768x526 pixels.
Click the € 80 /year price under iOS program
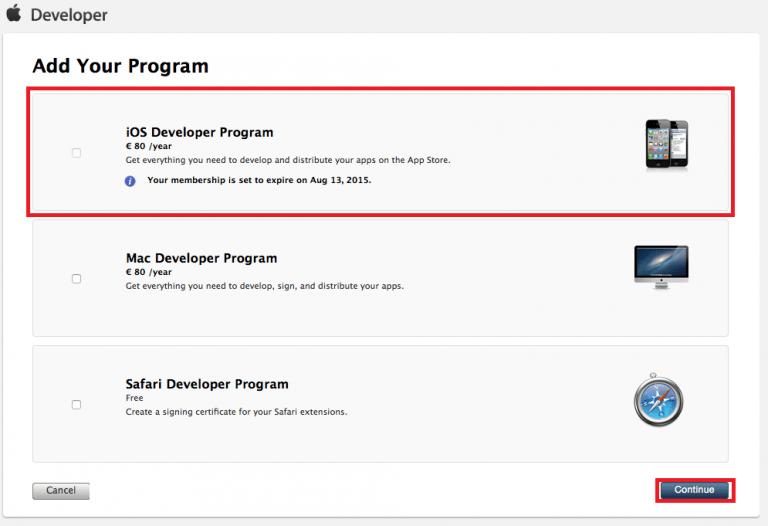pos(149,146)
